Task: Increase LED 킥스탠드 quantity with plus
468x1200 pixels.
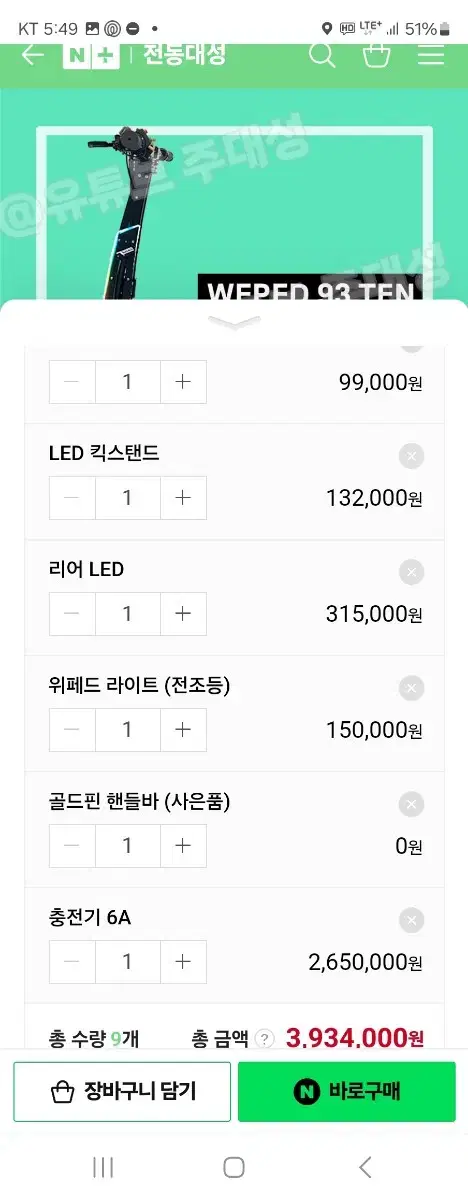Action: tap(183, 498)
